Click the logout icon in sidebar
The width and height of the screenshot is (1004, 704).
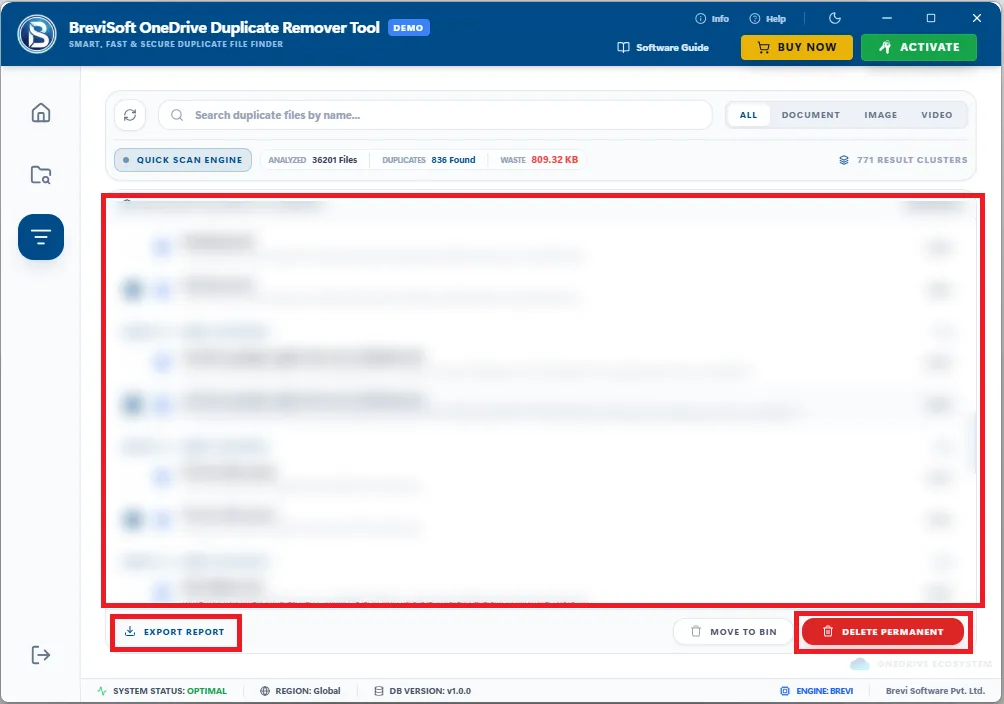point(41,655)
